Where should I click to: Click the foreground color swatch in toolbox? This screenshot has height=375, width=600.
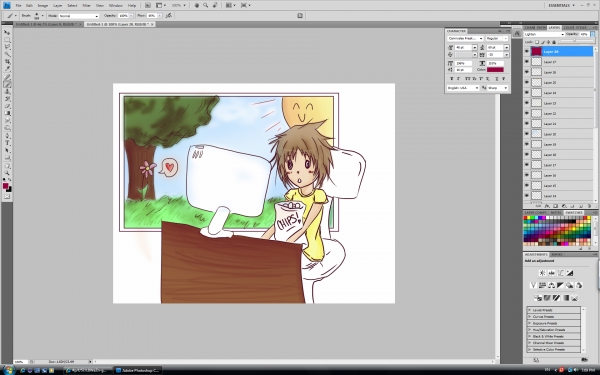coord(5,186)
